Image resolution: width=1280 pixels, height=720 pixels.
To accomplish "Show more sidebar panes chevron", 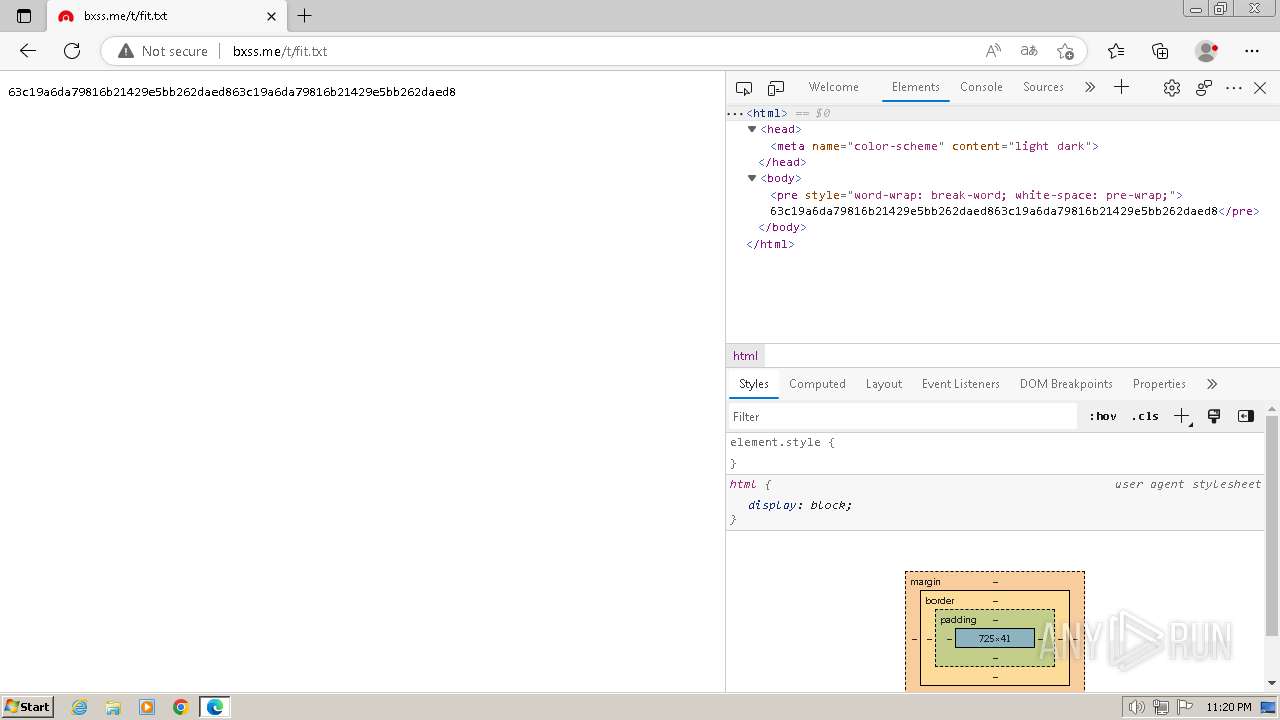I will pos(1212,384).
